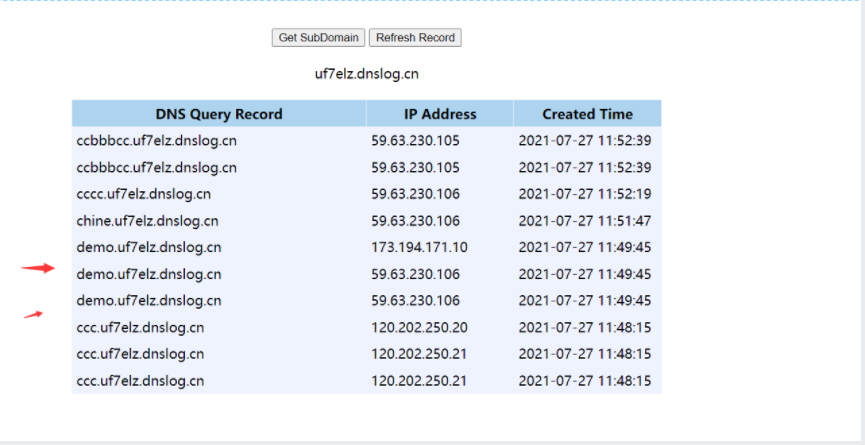
Task: Click the smaller red arrow annotation
Action: 34,315
